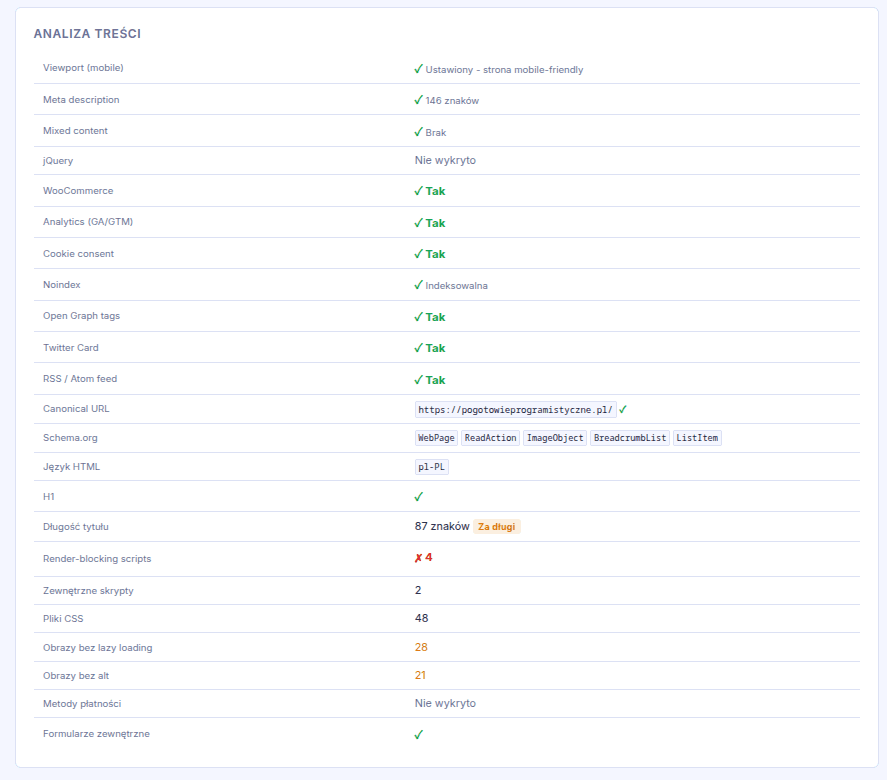Select the canonical URL pogotowieprogramistyczne.pl

click(x=515, y=410)
